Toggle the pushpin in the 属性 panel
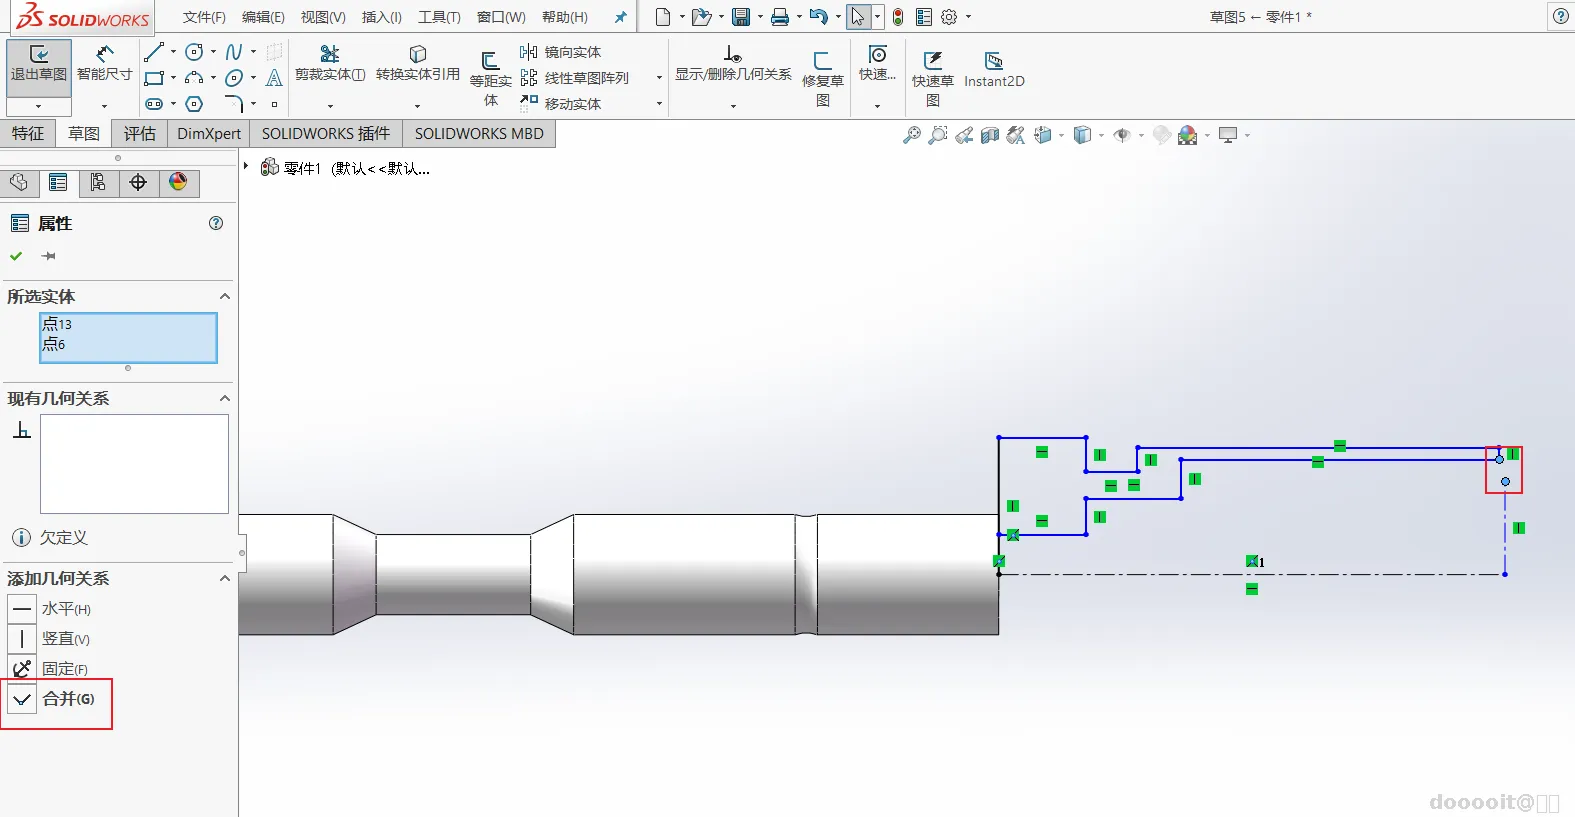1575x817 pixels. coord(48,256)
